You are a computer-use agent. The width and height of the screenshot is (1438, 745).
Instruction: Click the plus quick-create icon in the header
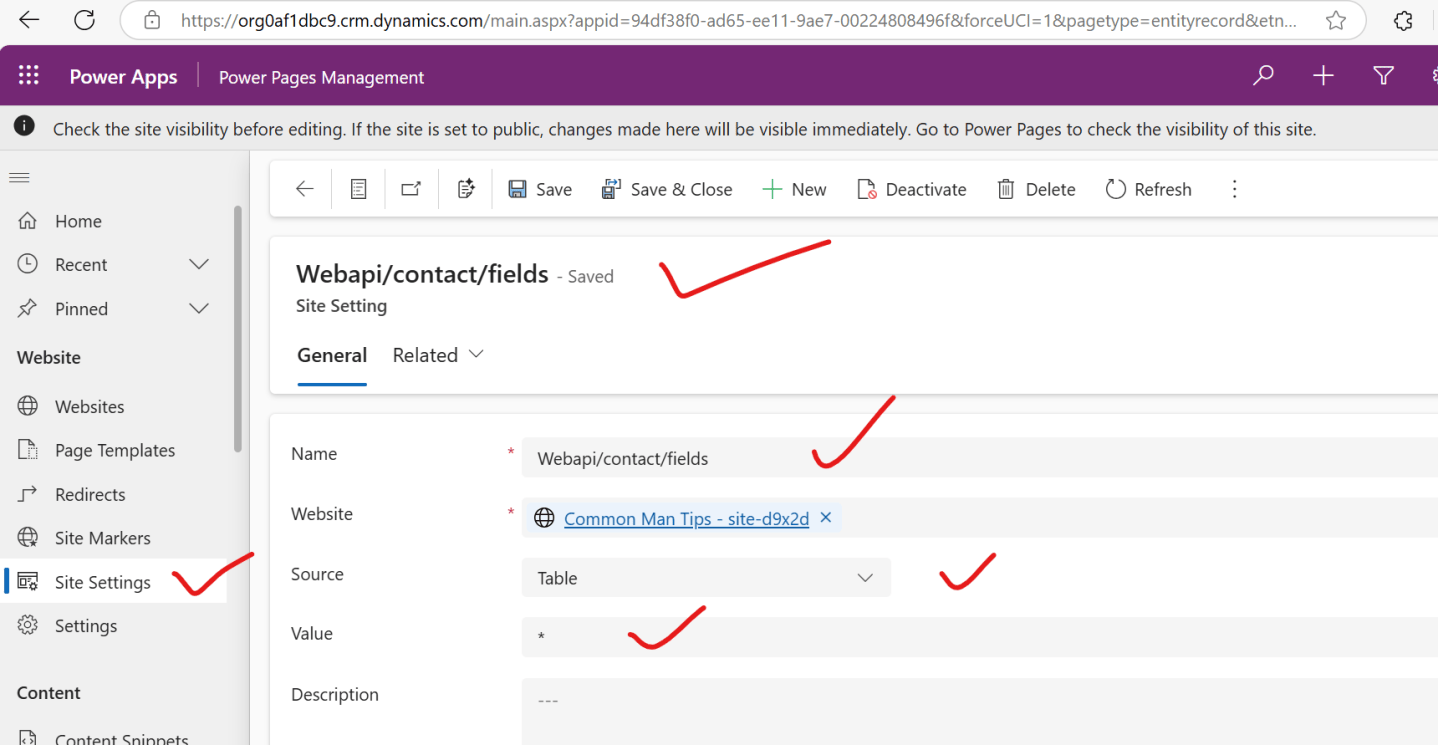pyautogui.click(x=1323, y=76)
